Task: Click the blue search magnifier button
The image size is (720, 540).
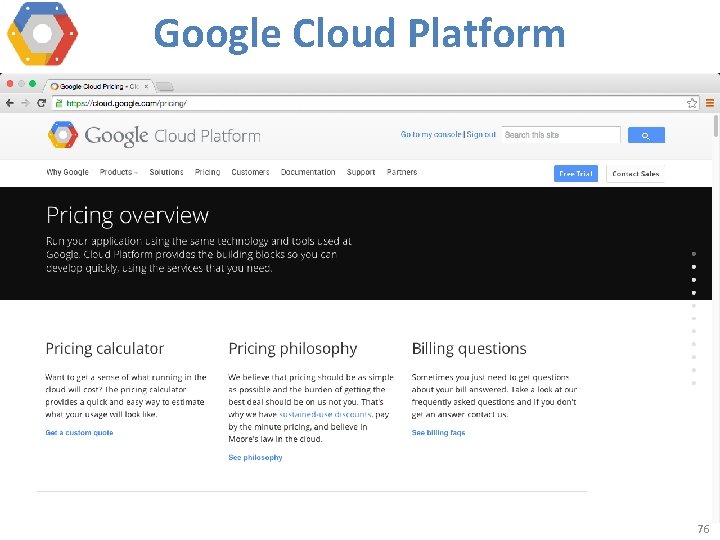Action: pyautogui.click(x=645, y=135)
